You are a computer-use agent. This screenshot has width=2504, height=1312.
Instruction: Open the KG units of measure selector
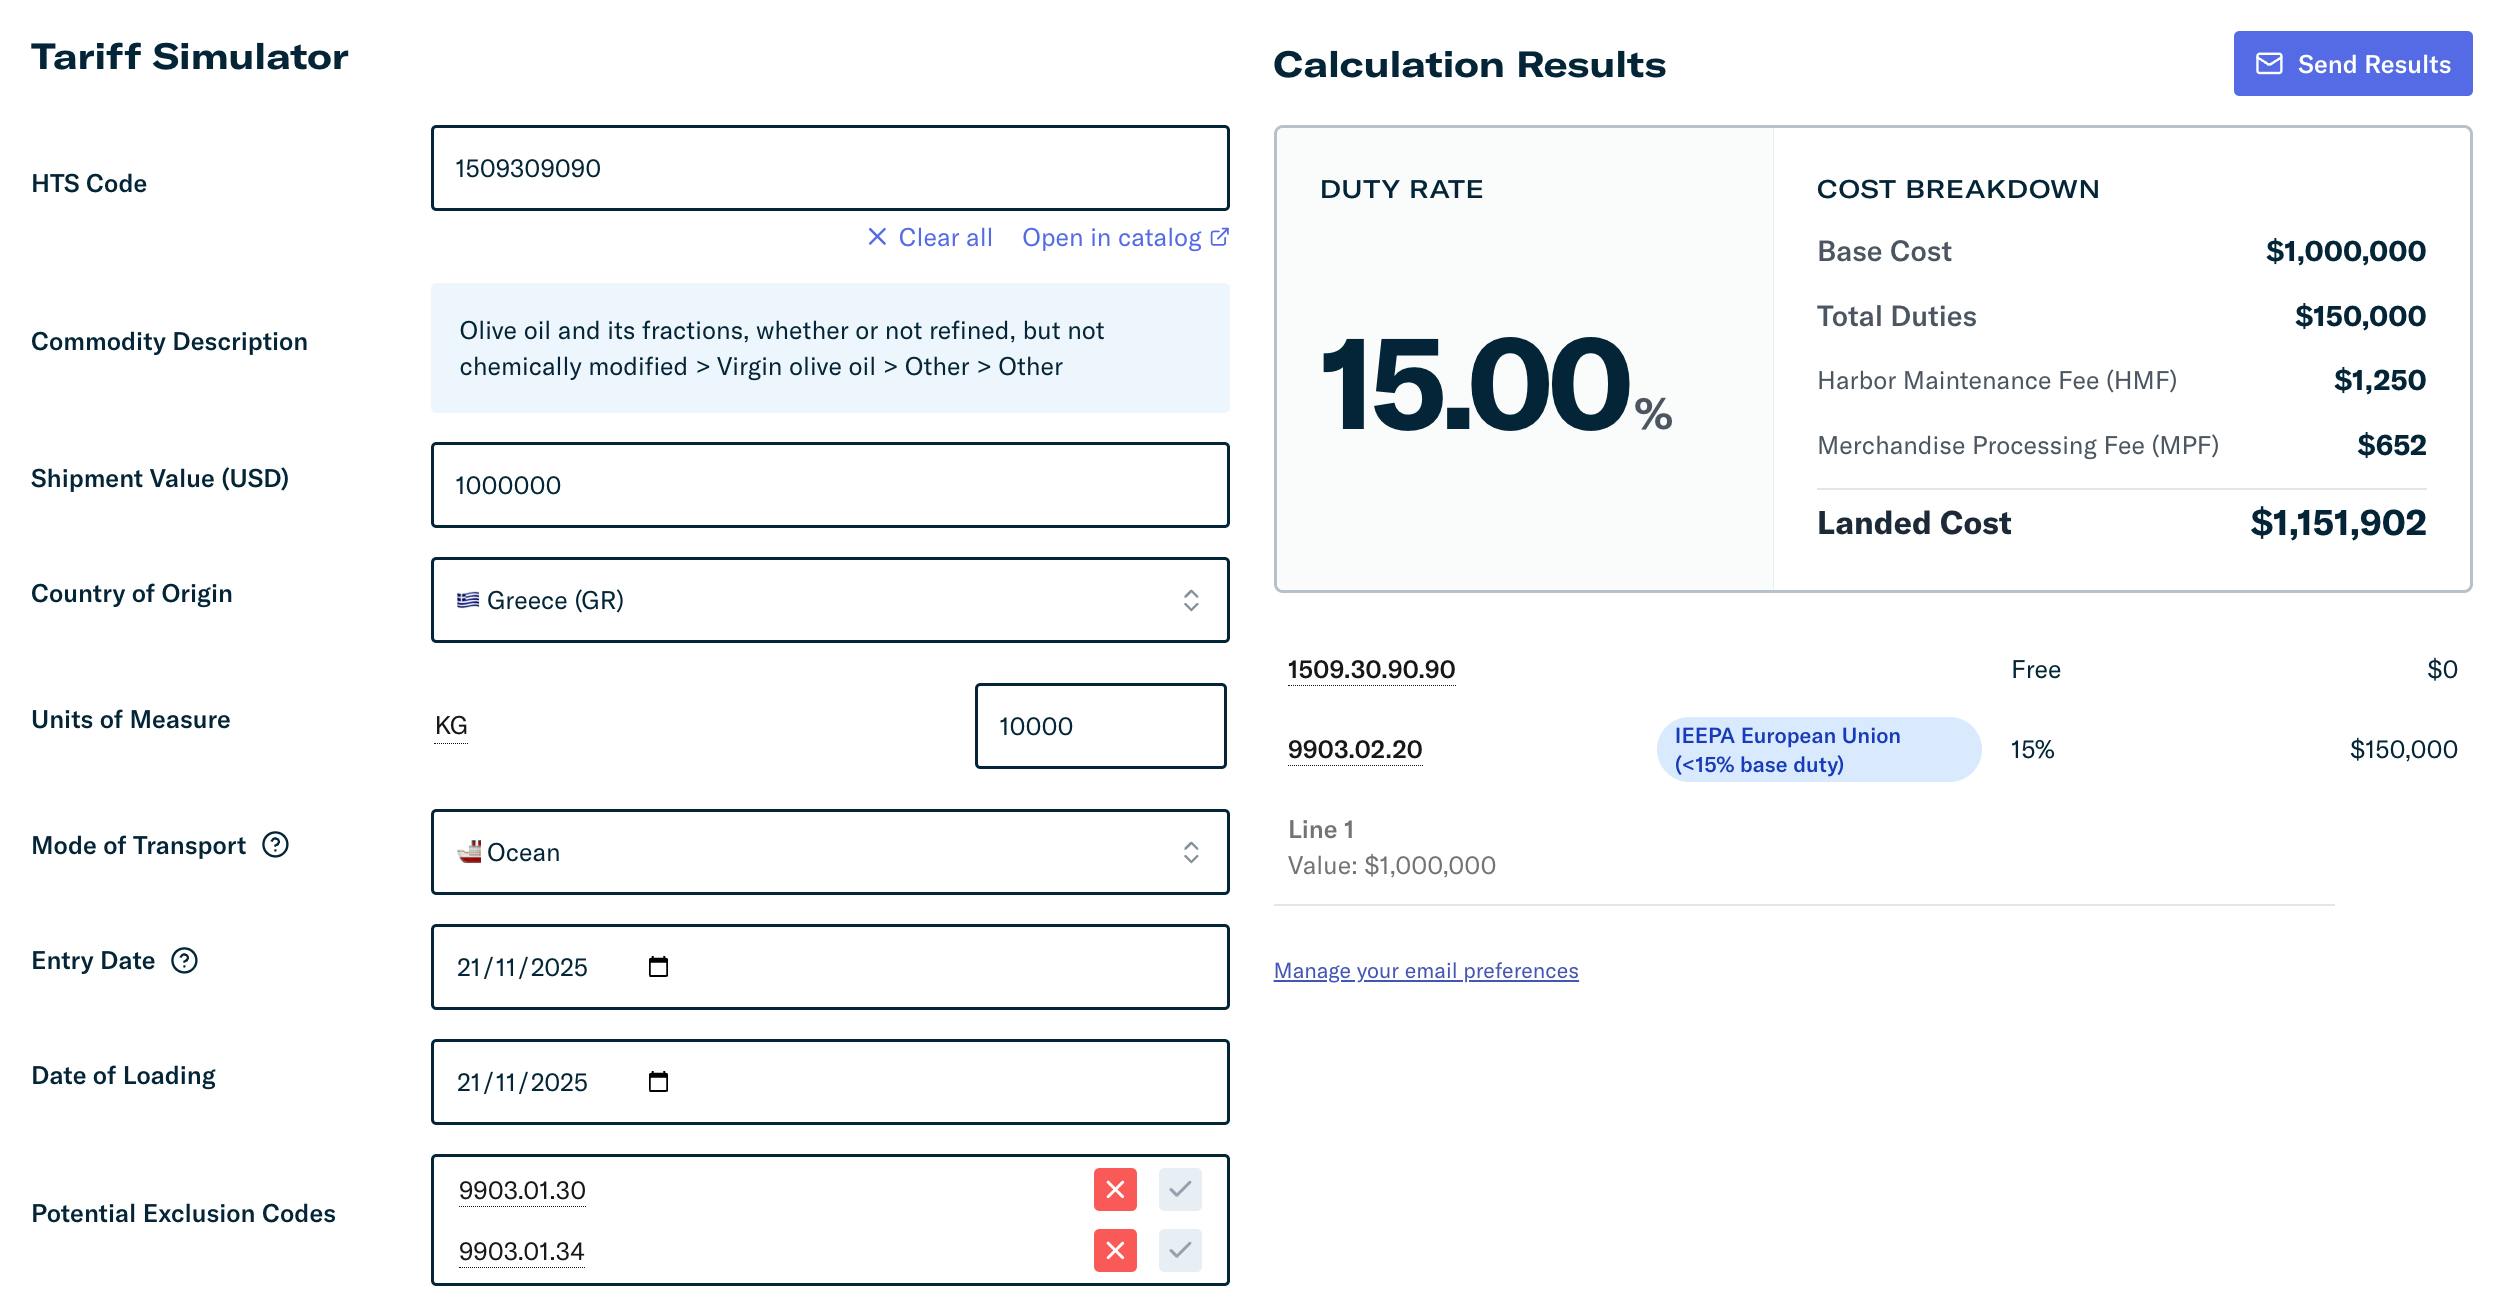click(x=450, y=725)
